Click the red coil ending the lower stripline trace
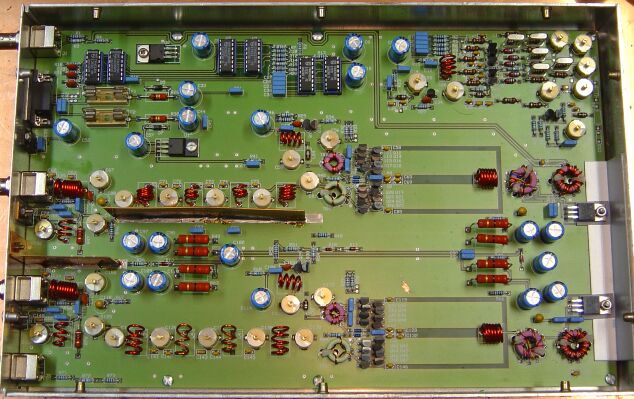Viewport: 634px width, 399px height. [490, 333]
